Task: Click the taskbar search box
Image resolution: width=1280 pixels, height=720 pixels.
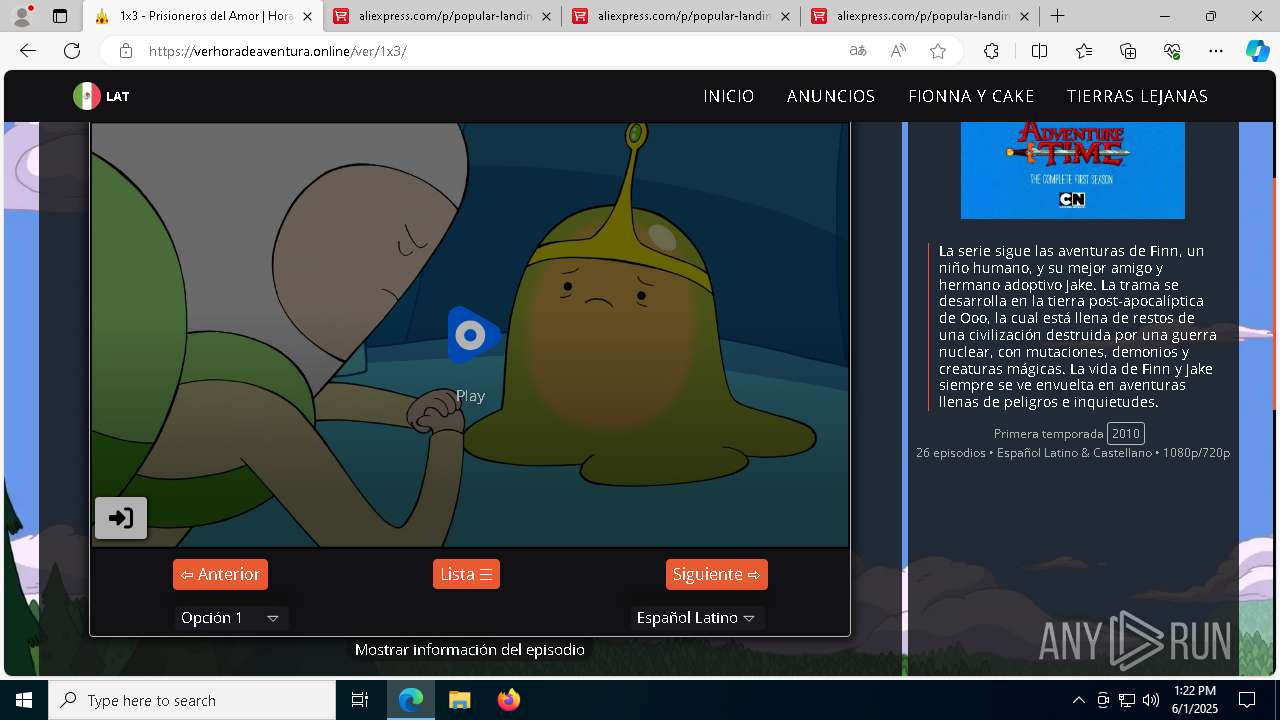Action: (x=192, y=700)
